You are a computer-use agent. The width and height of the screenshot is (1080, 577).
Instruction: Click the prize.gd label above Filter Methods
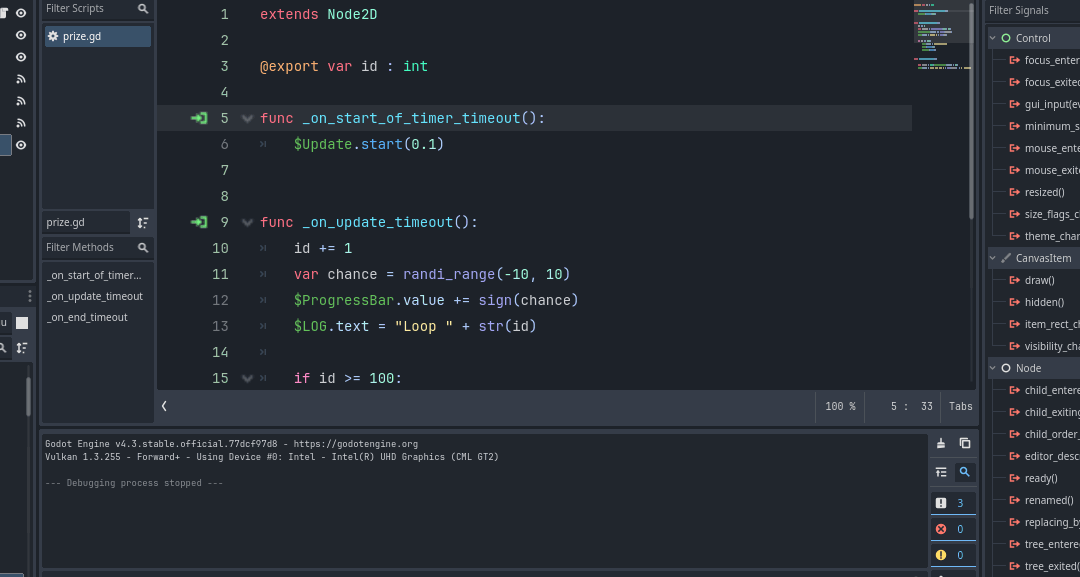(85, 222)
